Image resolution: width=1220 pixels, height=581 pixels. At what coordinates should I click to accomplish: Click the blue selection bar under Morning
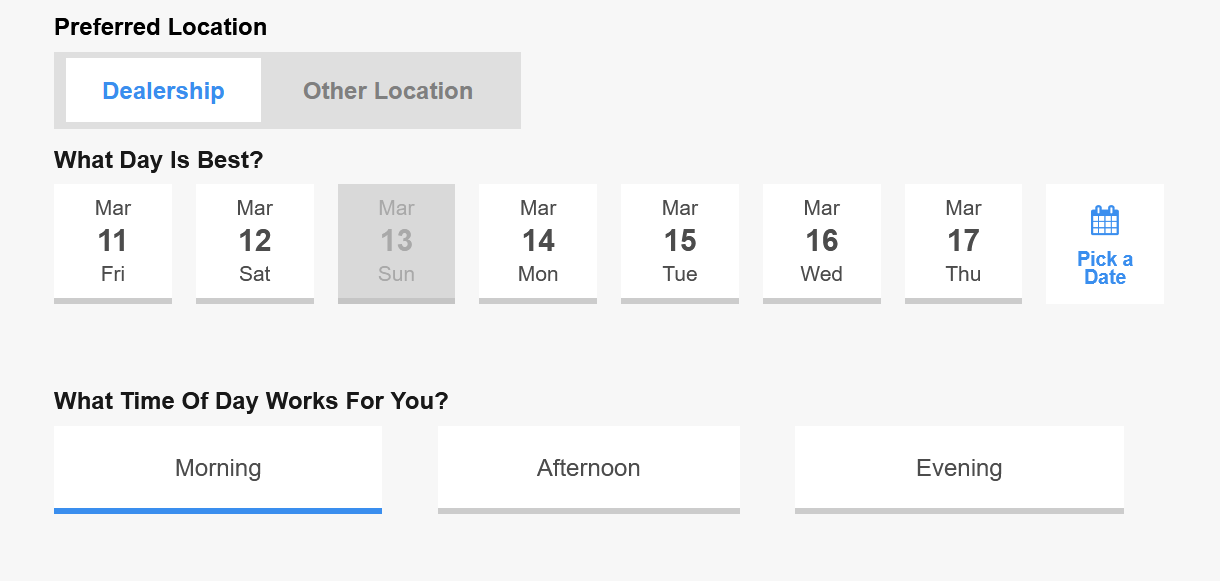point(218,511)
